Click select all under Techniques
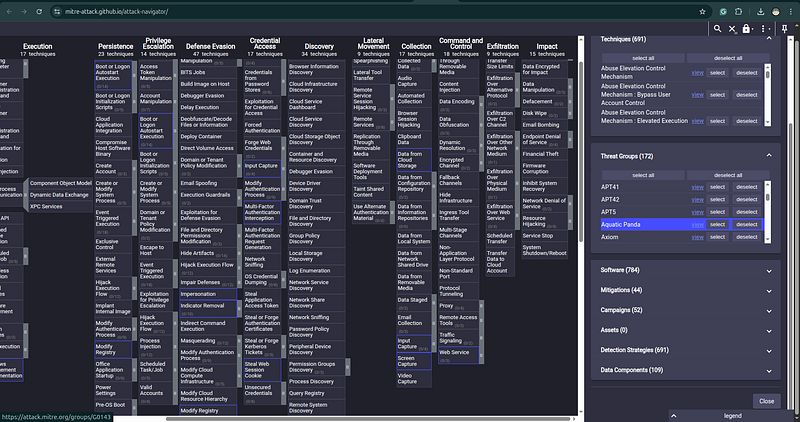The image size is (800, 422). click(643, 58)
